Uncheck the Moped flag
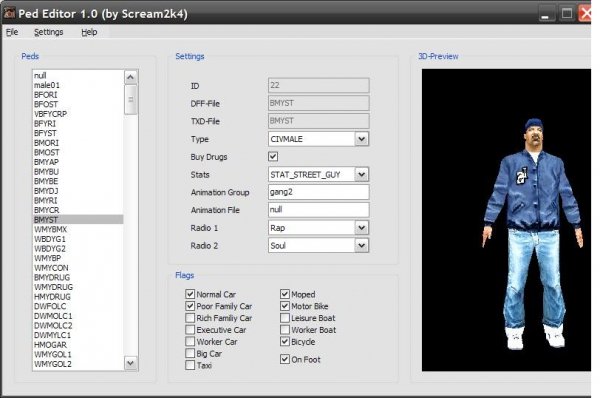This screenshot has height=398, width=600. (x=285, y=294)
